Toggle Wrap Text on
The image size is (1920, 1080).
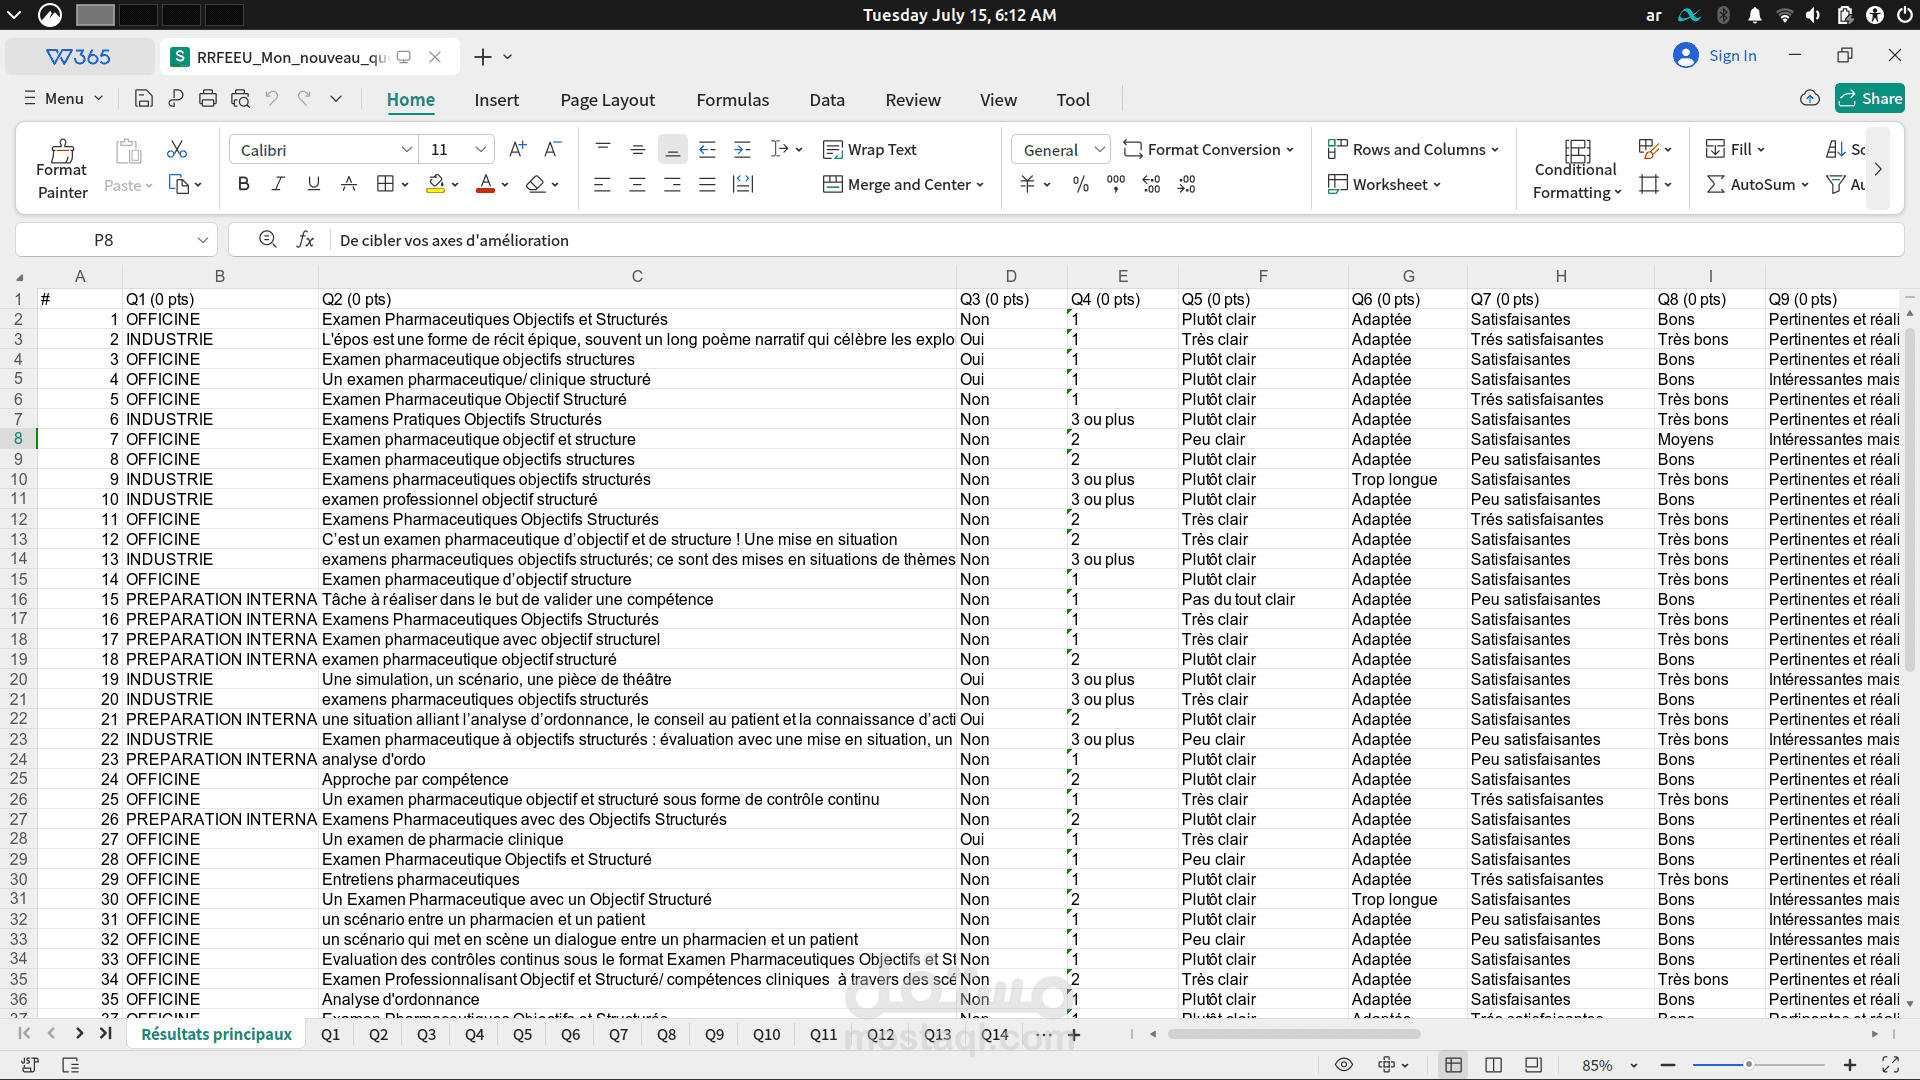point(869,149)
